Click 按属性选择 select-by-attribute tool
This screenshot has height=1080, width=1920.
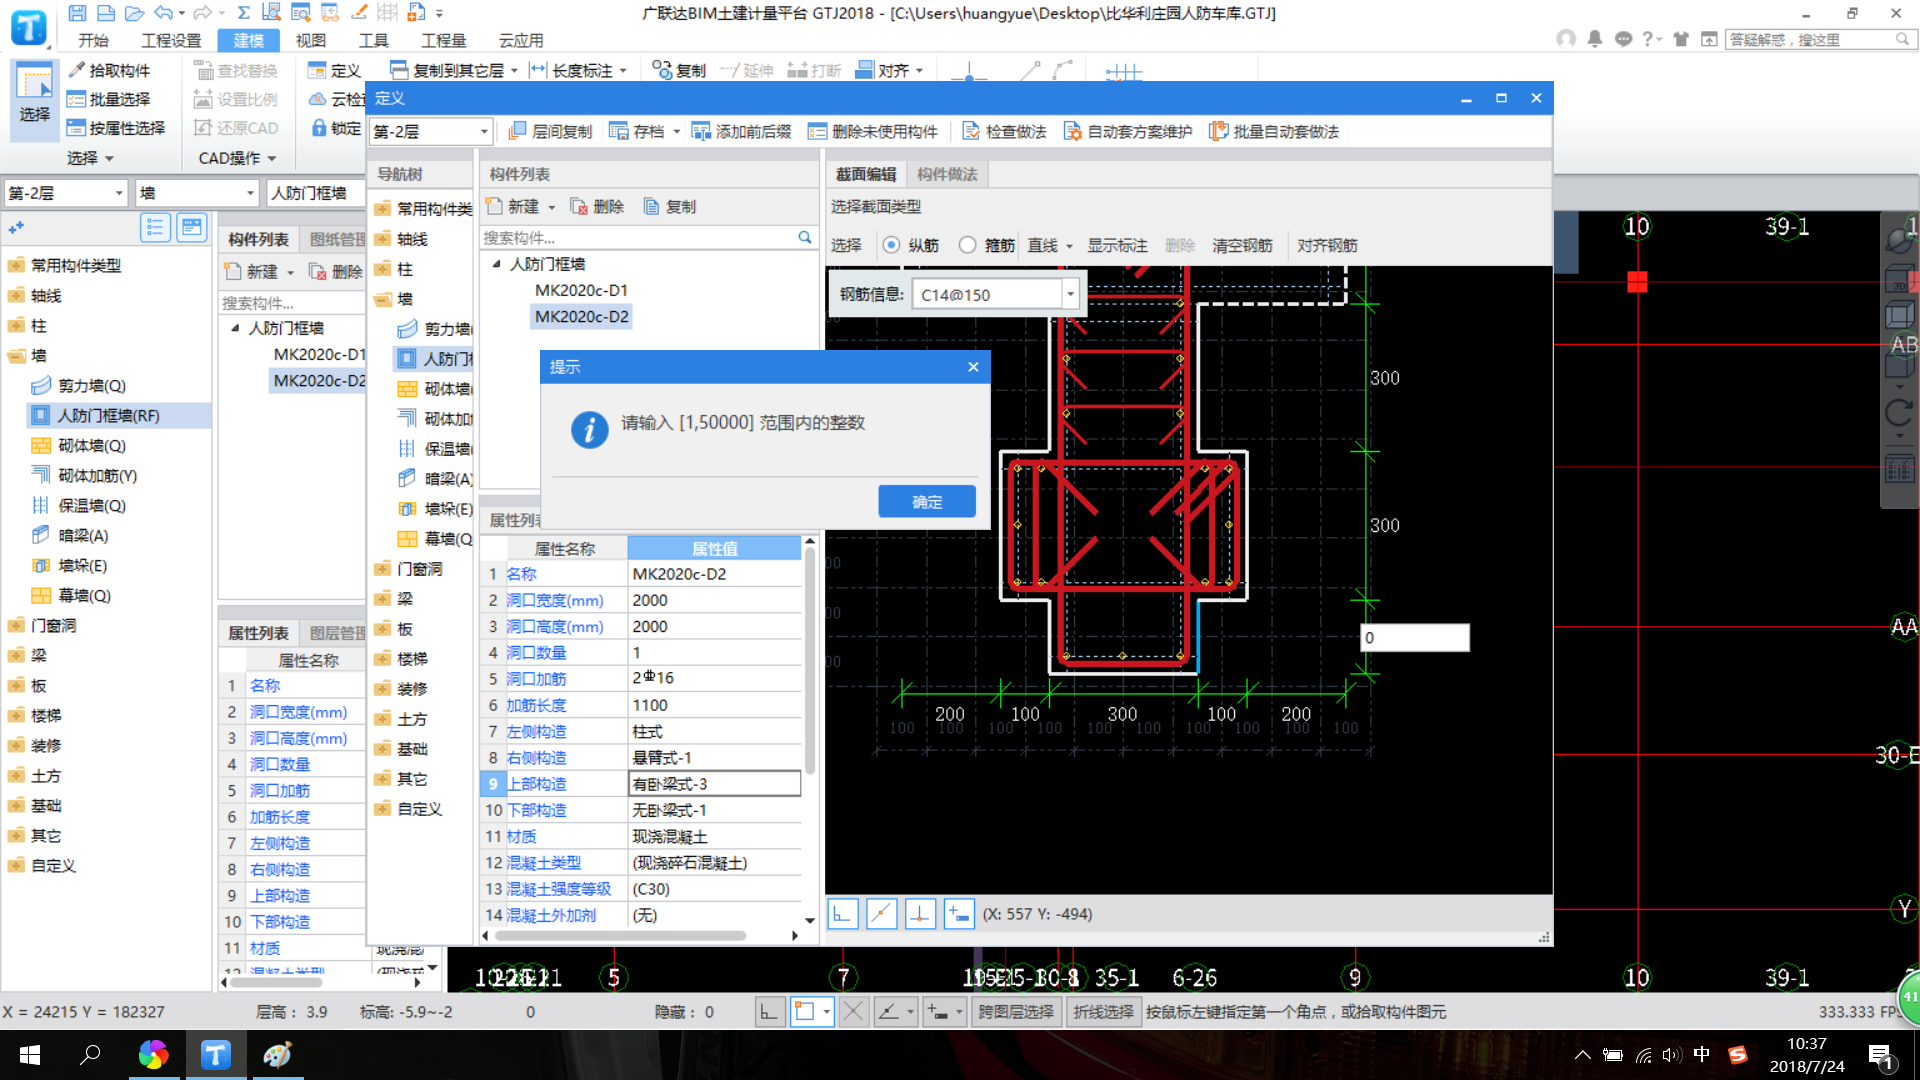pos(116,128)
